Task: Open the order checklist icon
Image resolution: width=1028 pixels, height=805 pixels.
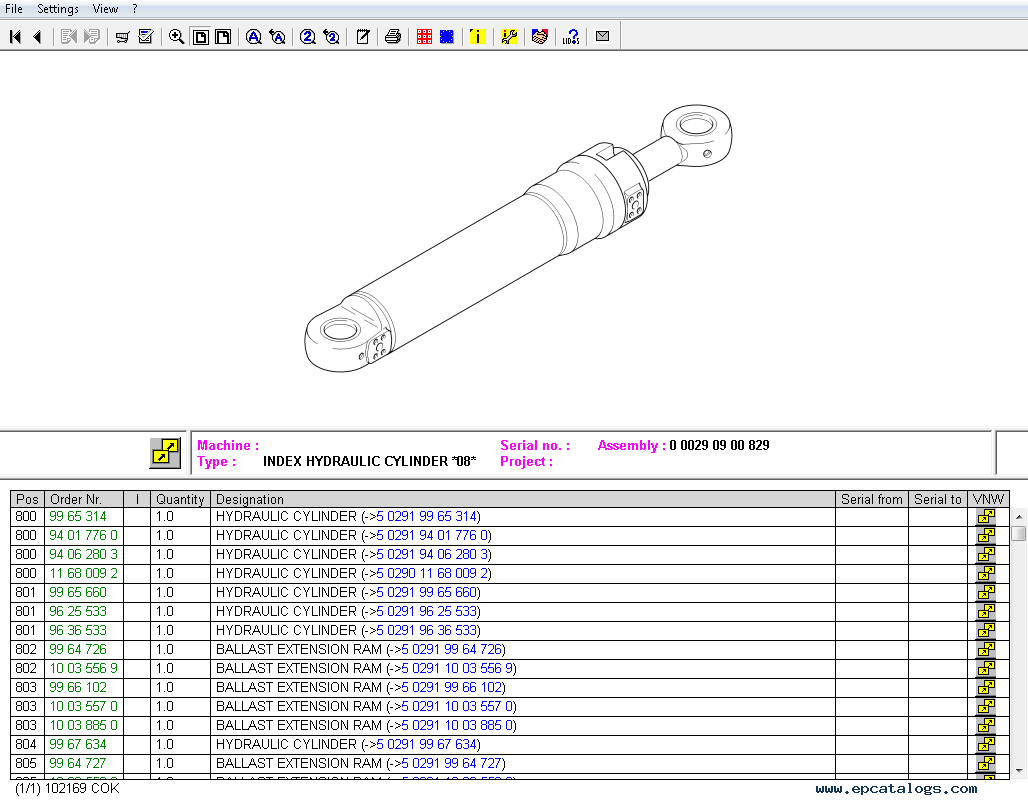Action: [x=146, y=37]
